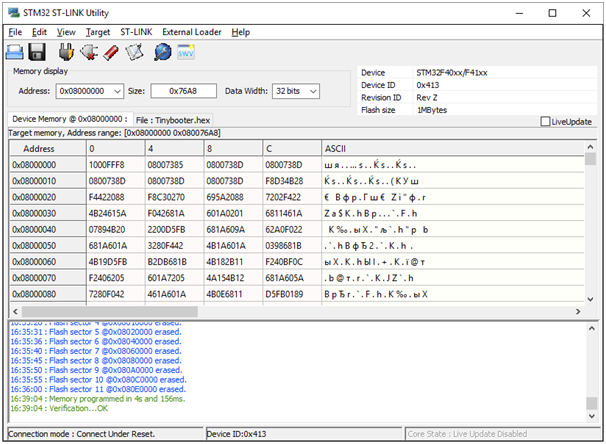Click memory cell D5FB0189
Screen dimensions: 606x444
[292, 294]
